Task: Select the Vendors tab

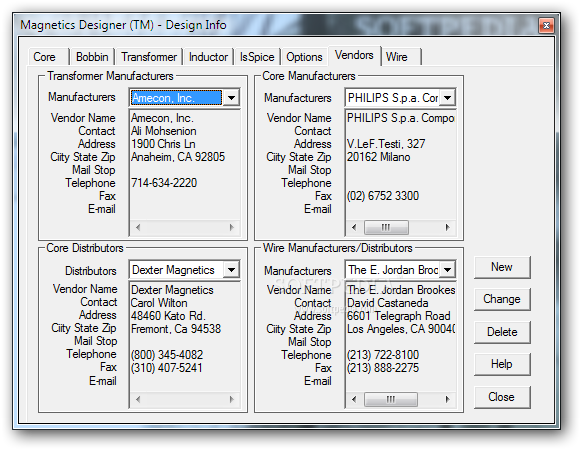Action: pos(354,55)
